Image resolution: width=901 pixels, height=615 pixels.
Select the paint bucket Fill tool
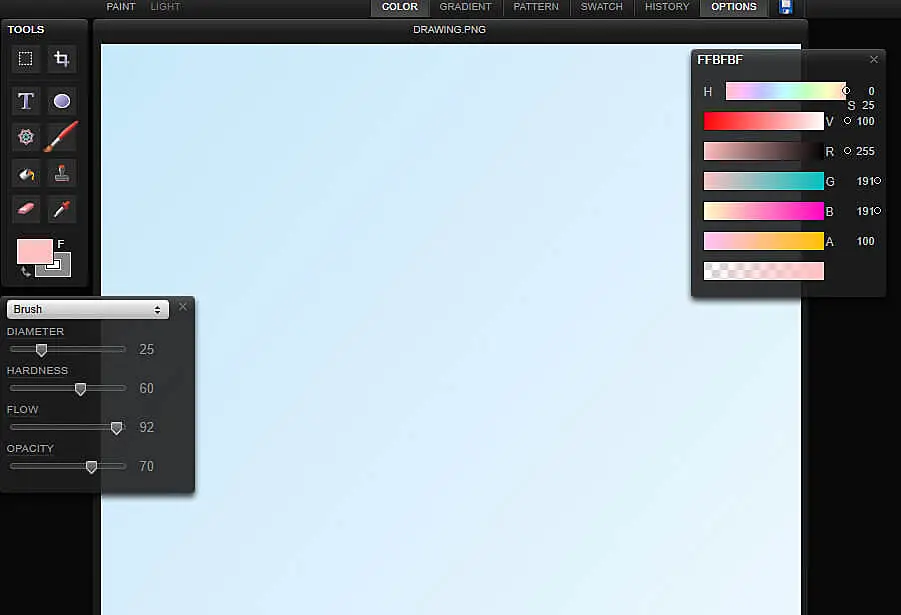[x=26, y=174]
